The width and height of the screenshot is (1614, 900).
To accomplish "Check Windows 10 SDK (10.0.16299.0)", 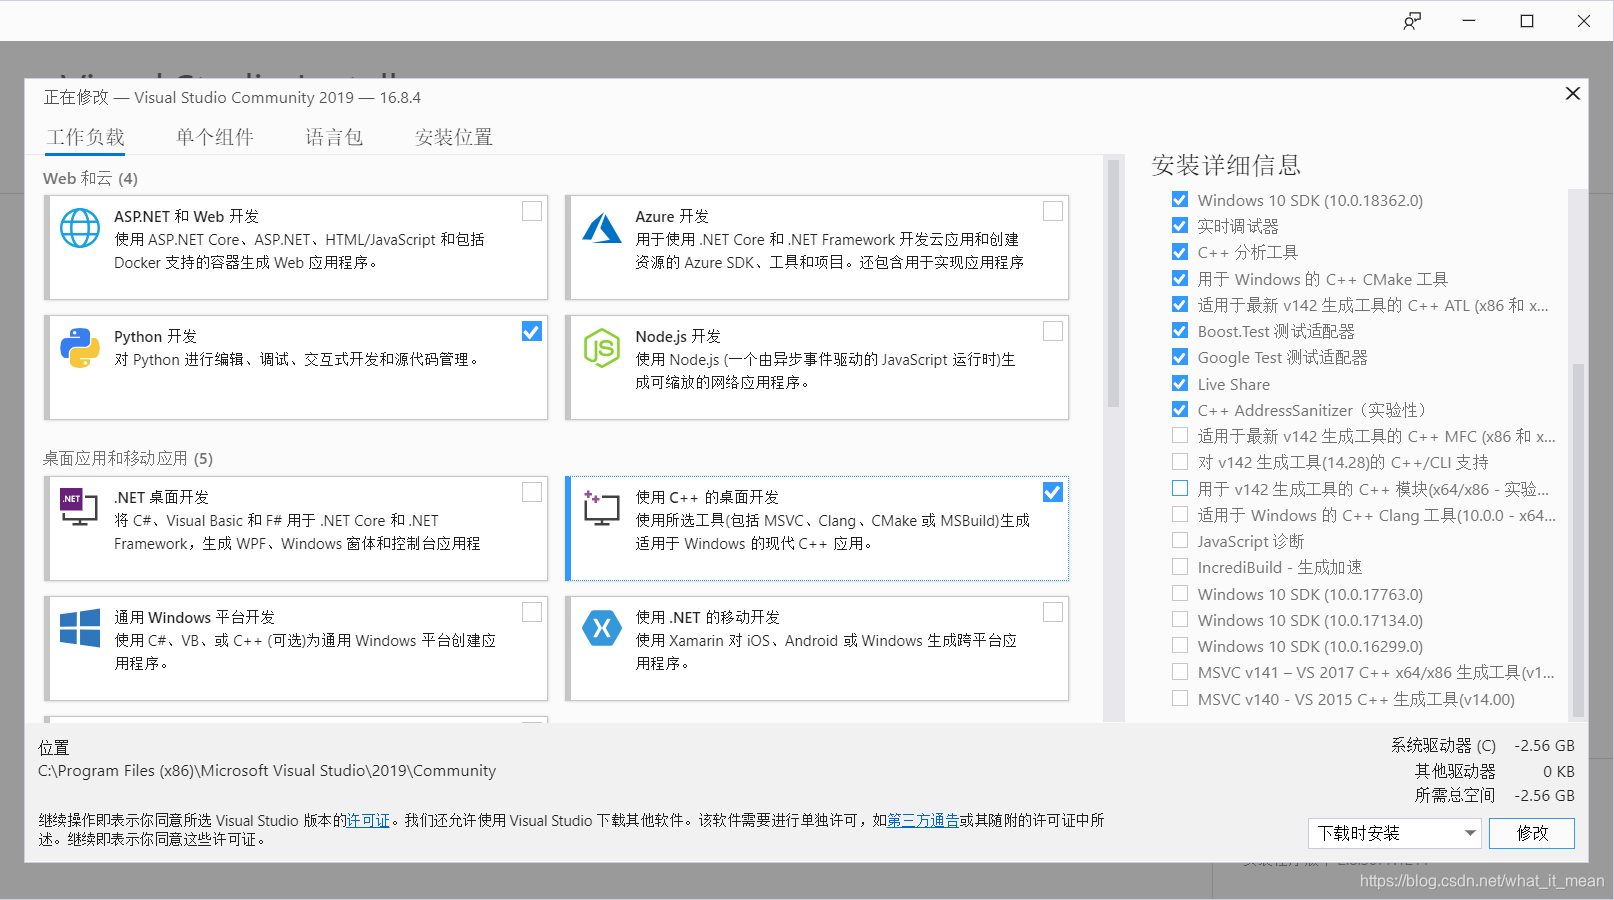I will pos(1180,646).
